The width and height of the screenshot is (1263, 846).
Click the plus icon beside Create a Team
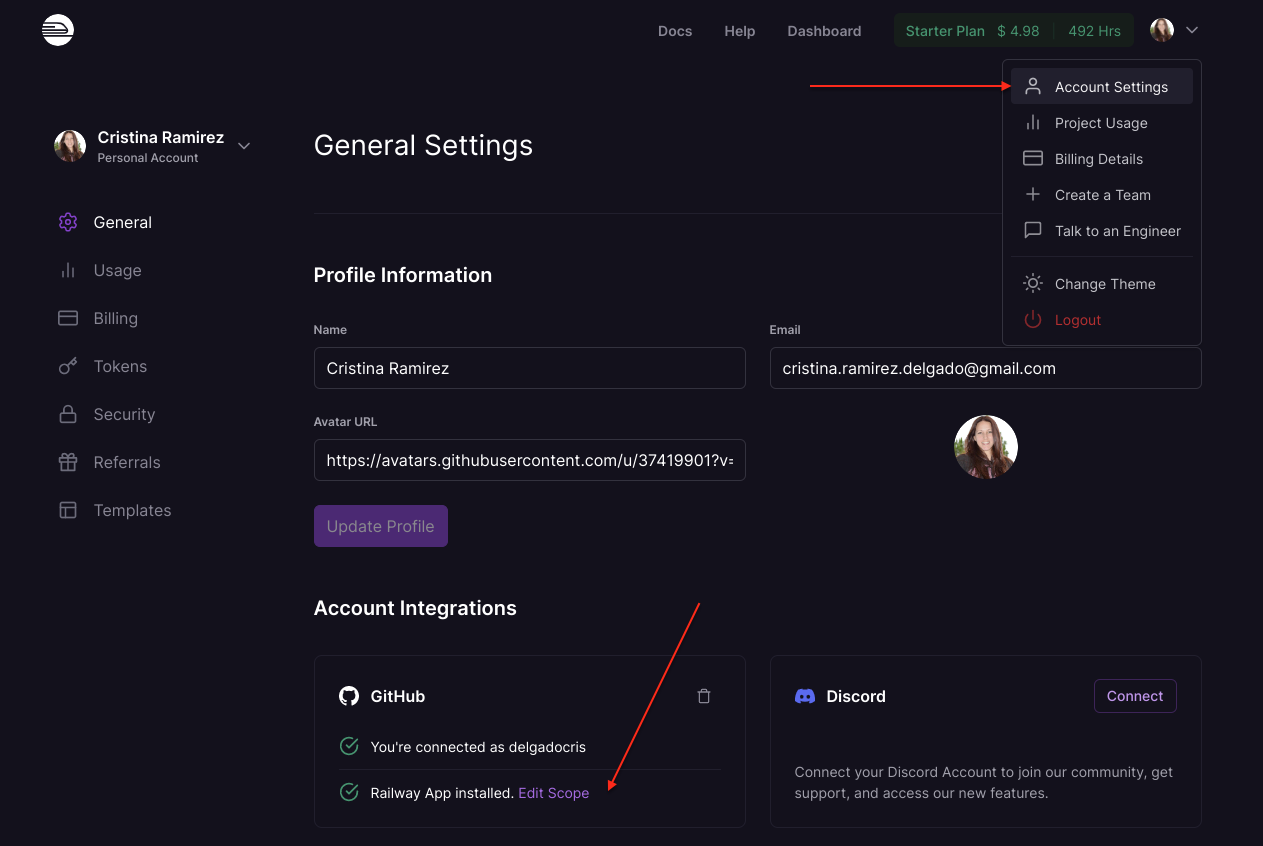pyautogui.click(x=1033, y=195)
